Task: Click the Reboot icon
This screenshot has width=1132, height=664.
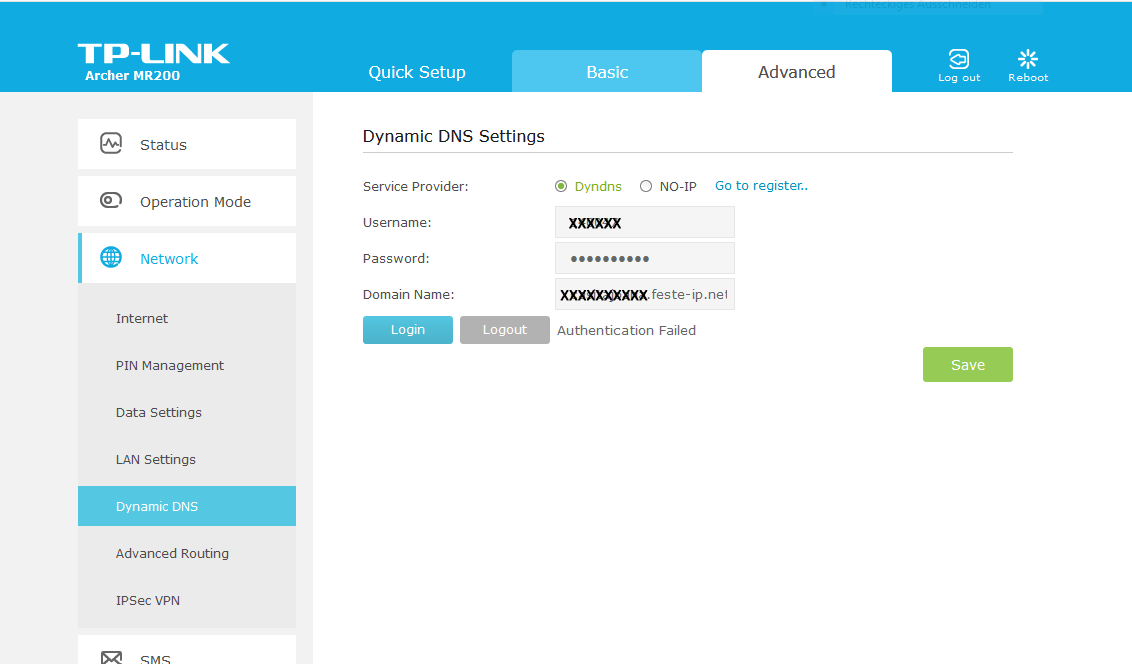Action: tap(1027, 59)
